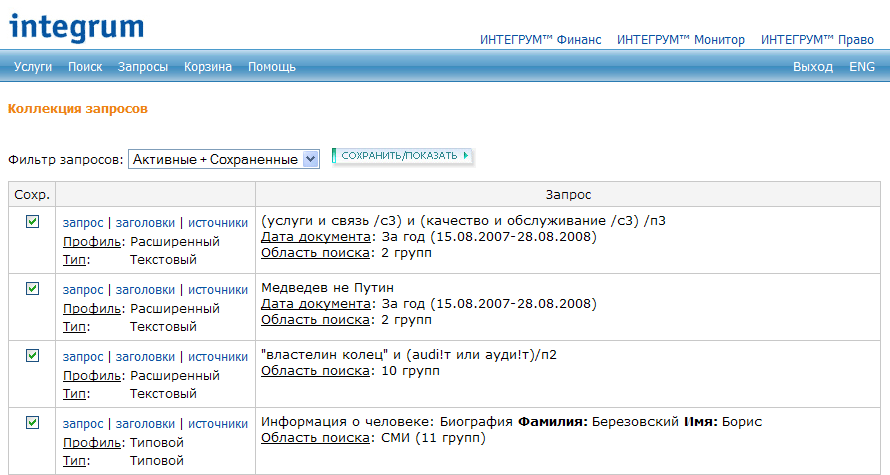
Task: Open the Поиск menu item
Action: 85,67
